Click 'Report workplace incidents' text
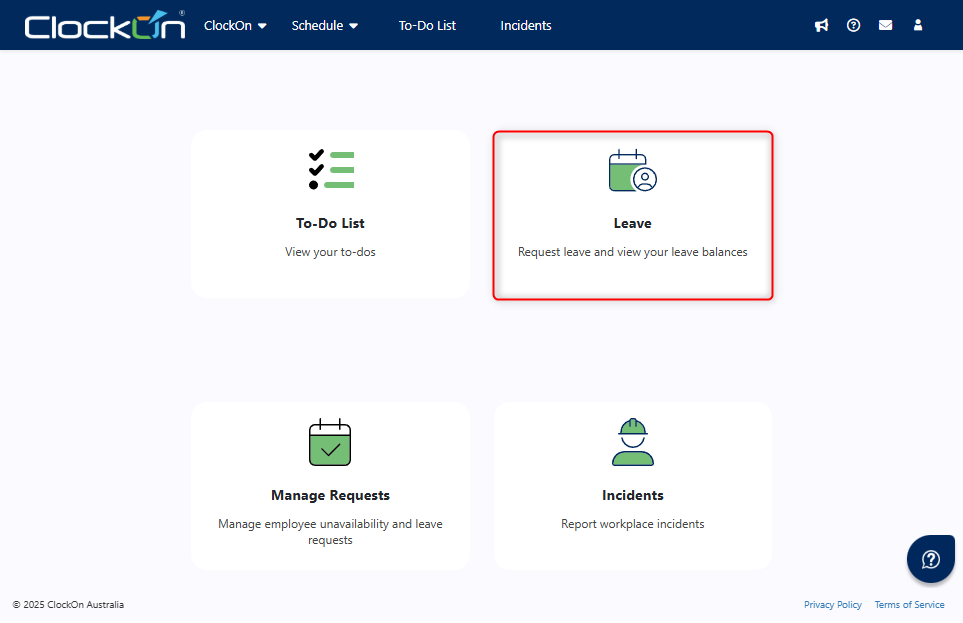Screen dimensions: 963x623 (633, 524)
